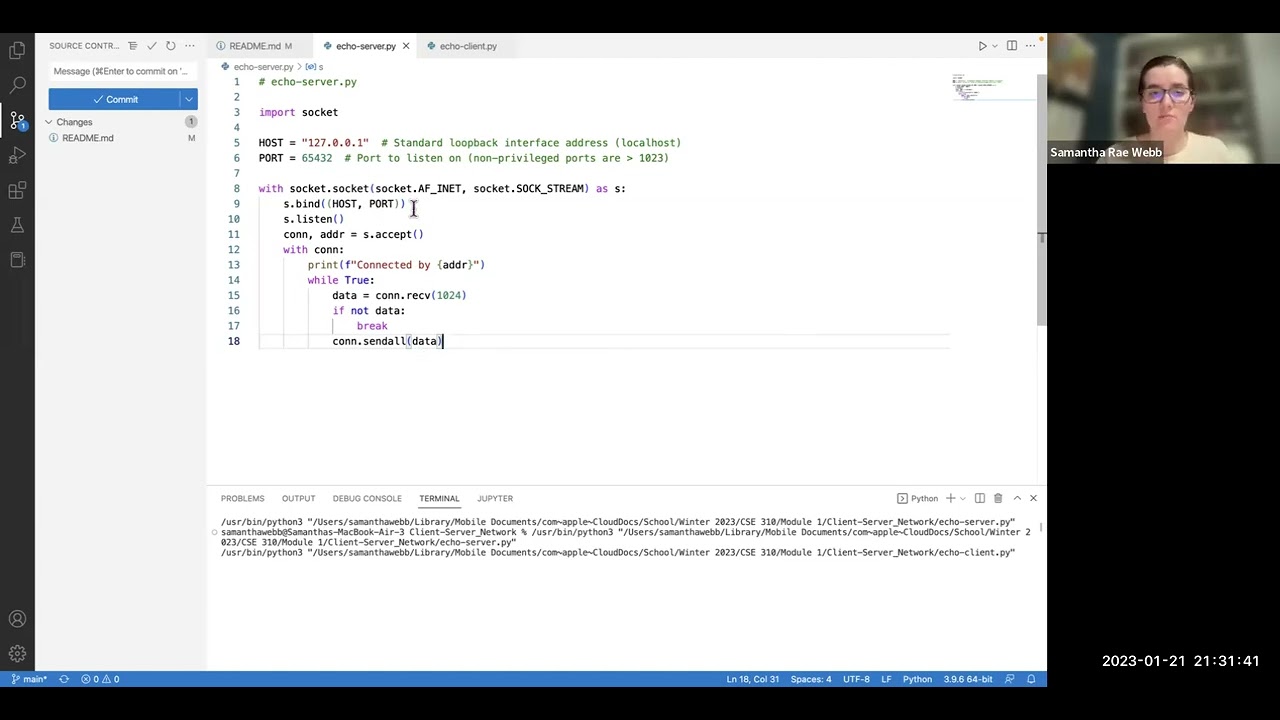
Task: Select the Python language mode in status bar
Action: (x=917, y=679)
